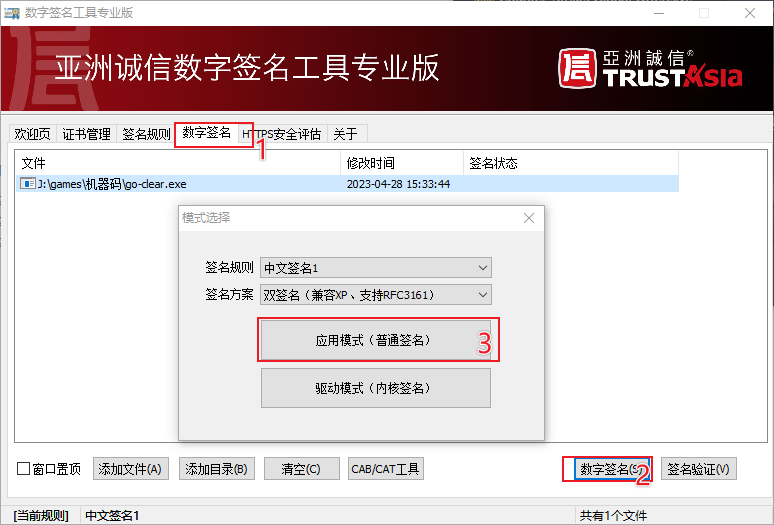Viewport: 774px width, 525px height.
Task: Click the 共有1个文件 status bar text
Action: pos(614,516)
